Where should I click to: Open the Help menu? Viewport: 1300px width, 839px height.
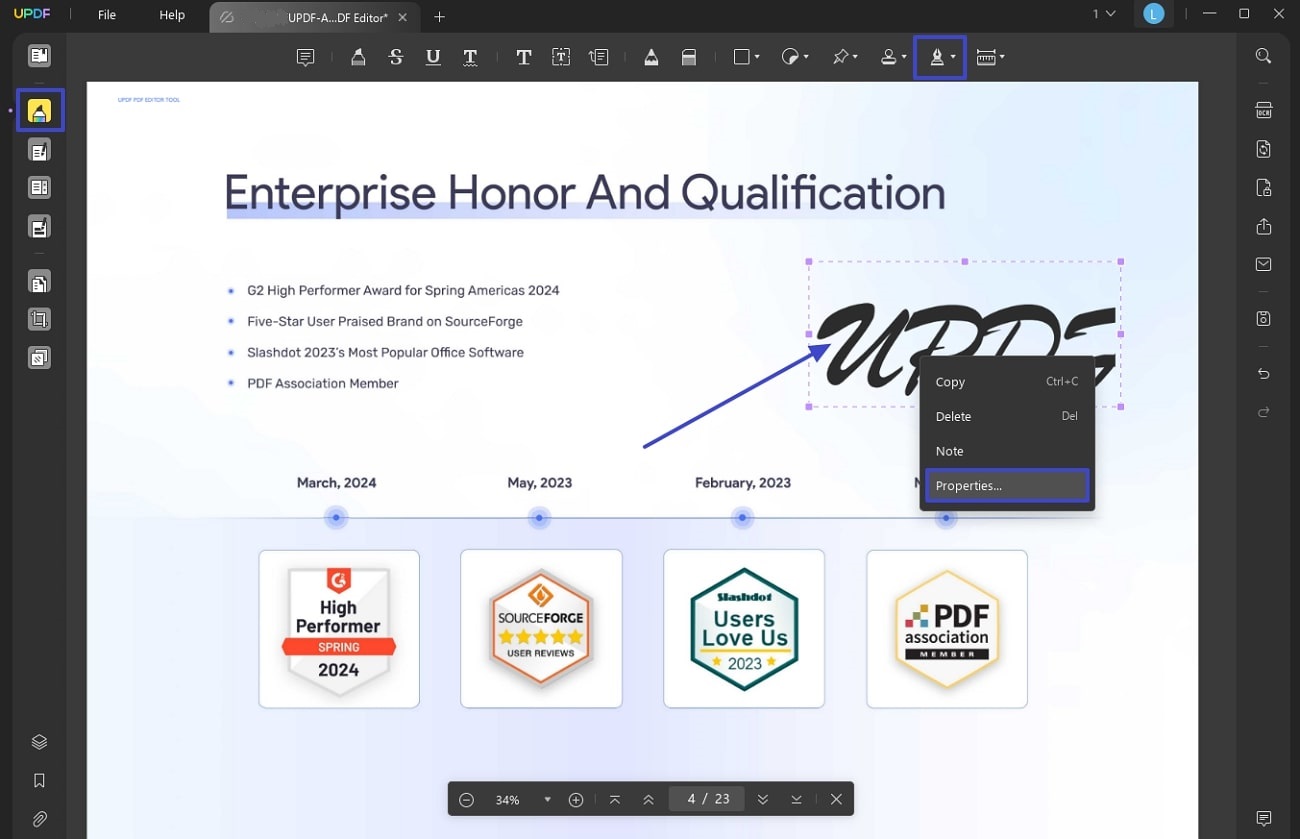pos(171,15)
